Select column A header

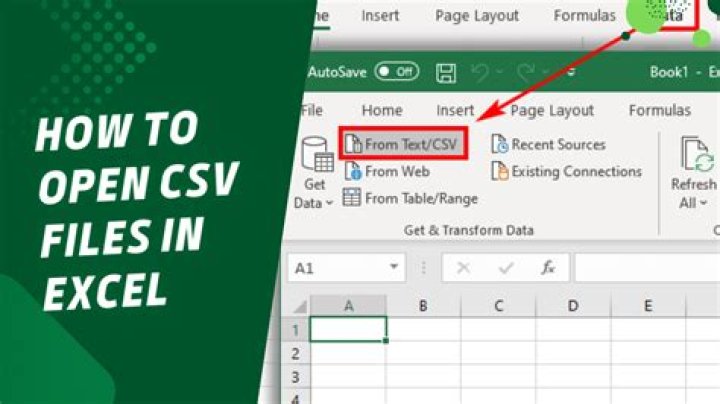[x=349, y=306]
